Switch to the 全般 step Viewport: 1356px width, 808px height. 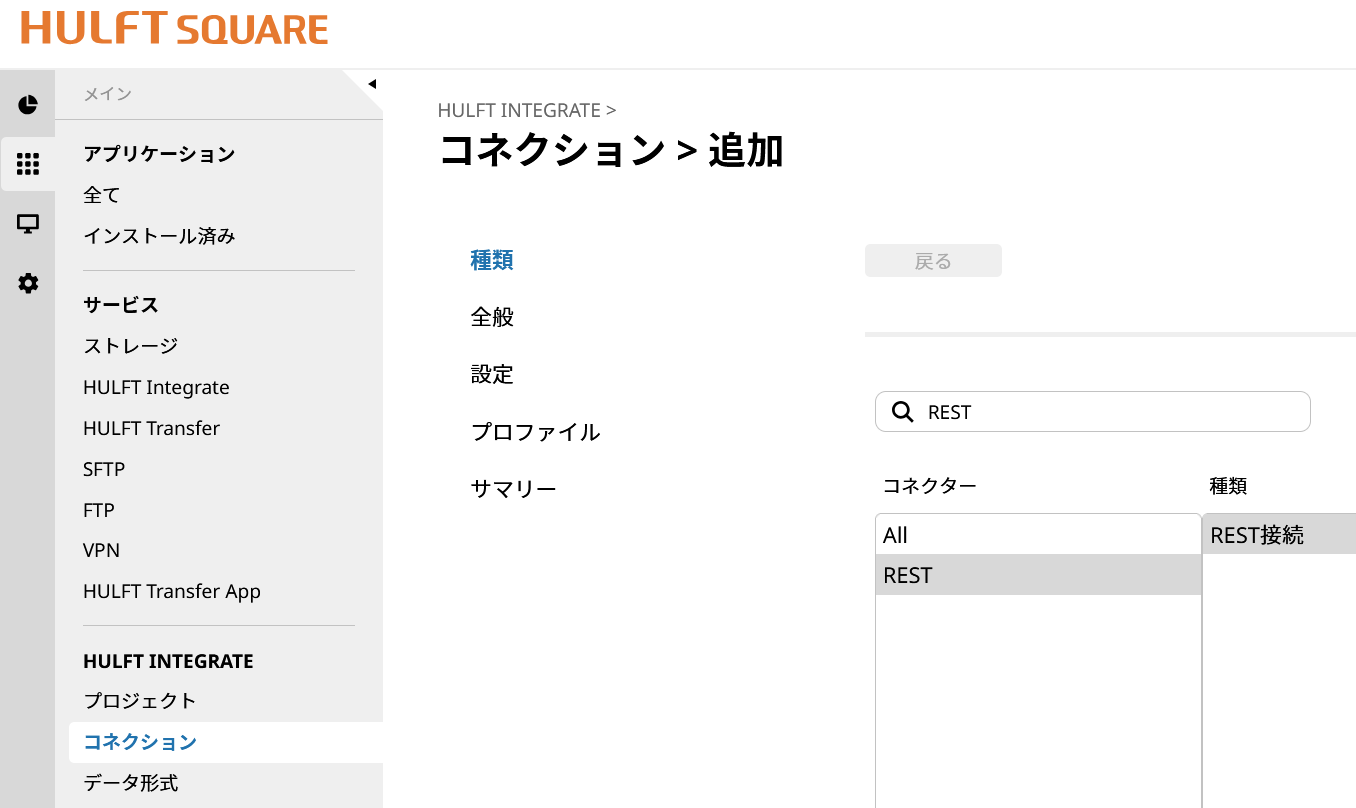(492, 318)
